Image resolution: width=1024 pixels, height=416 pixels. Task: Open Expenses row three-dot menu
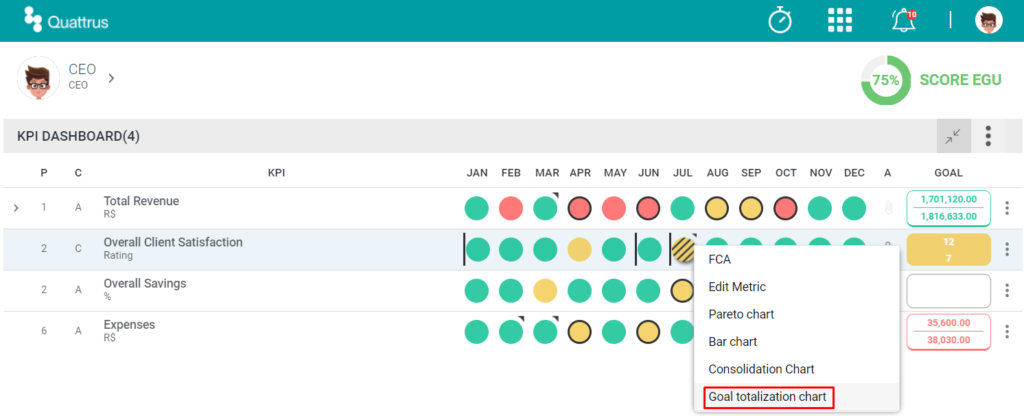tap(1006, 332)
